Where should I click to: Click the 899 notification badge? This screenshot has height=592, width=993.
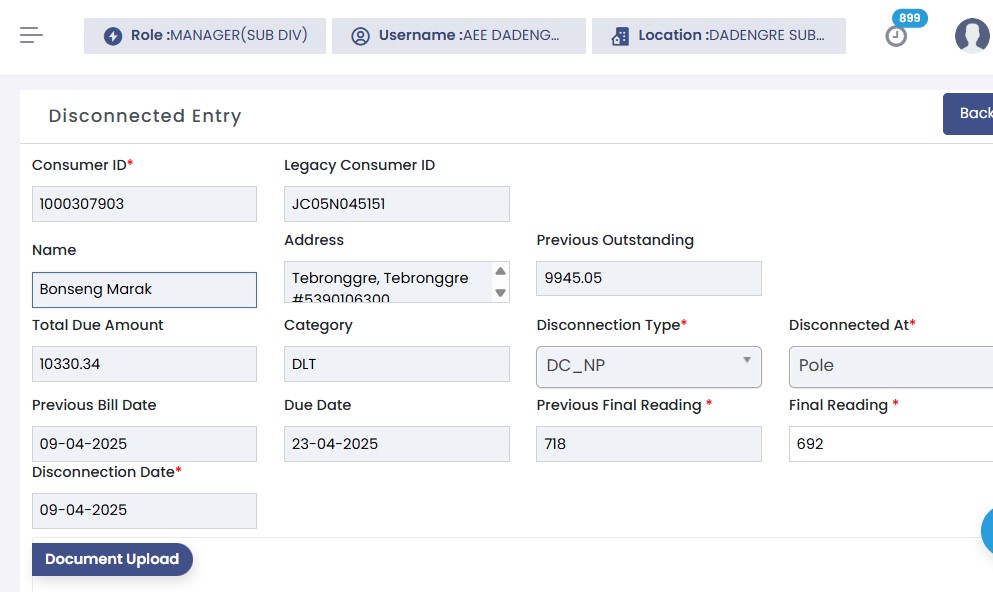909,18
